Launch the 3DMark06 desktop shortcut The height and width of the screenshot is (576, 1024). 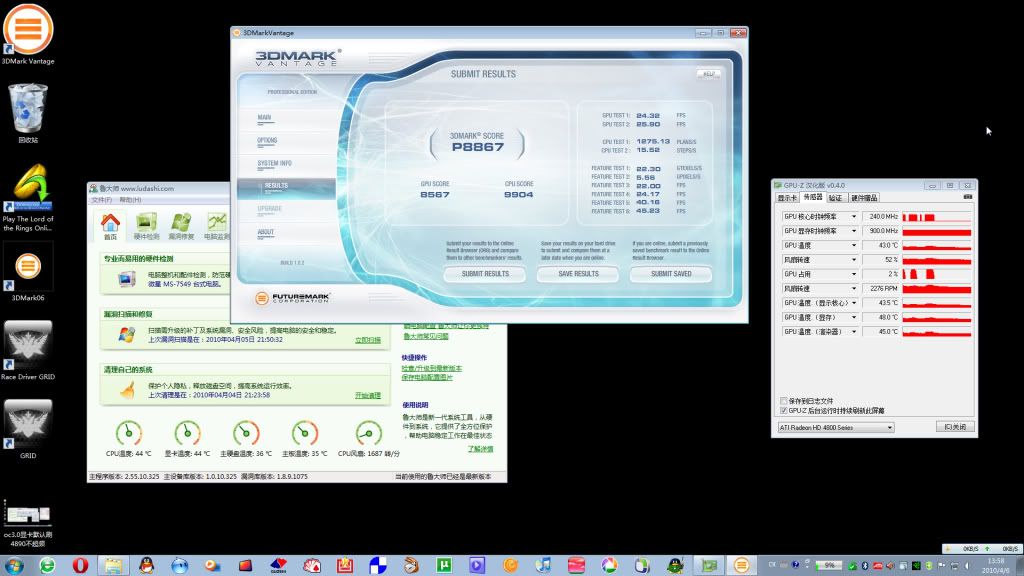point(28,266)
